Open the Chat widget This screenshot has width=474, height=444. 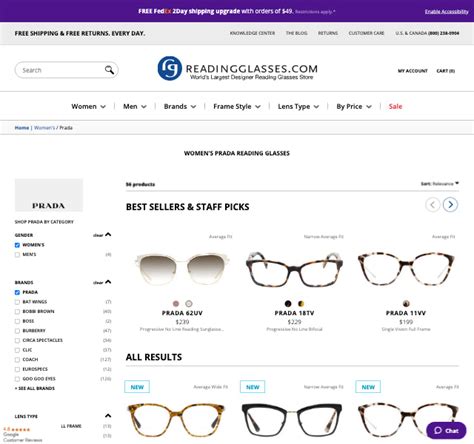tap(446, 430)
